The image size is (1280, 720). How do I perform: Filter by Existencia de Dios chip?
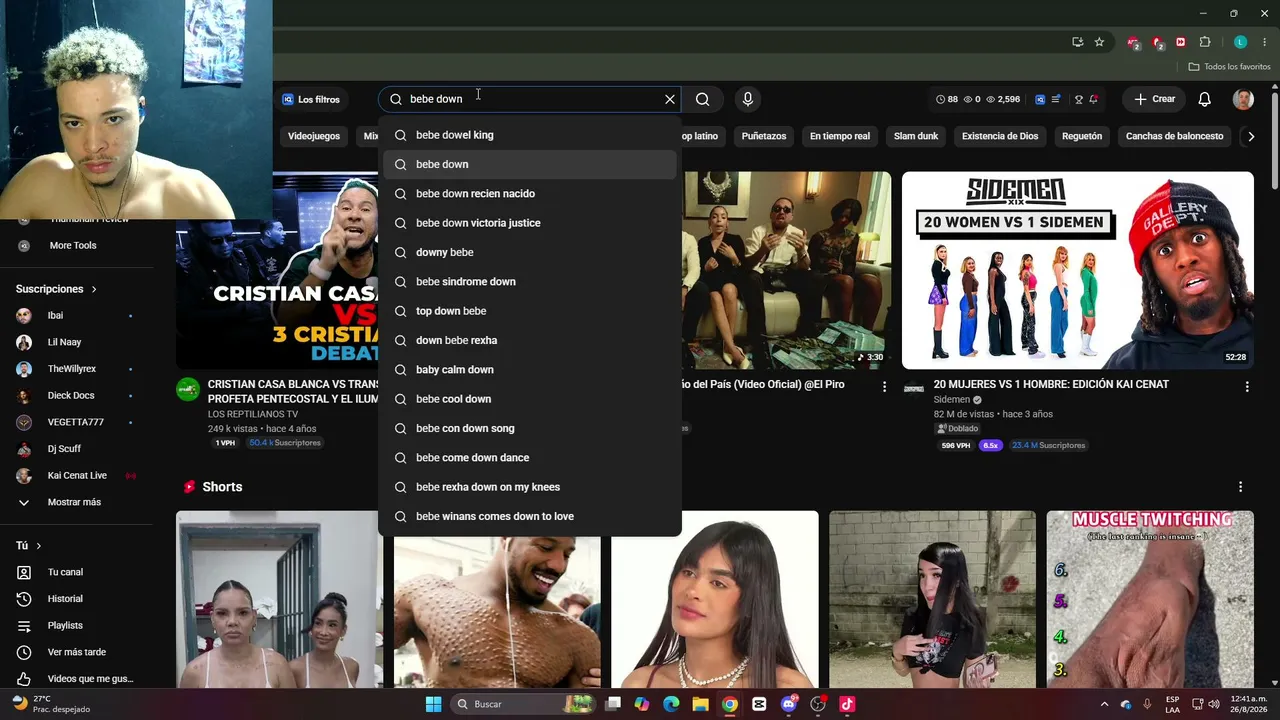coord(1000,136)
